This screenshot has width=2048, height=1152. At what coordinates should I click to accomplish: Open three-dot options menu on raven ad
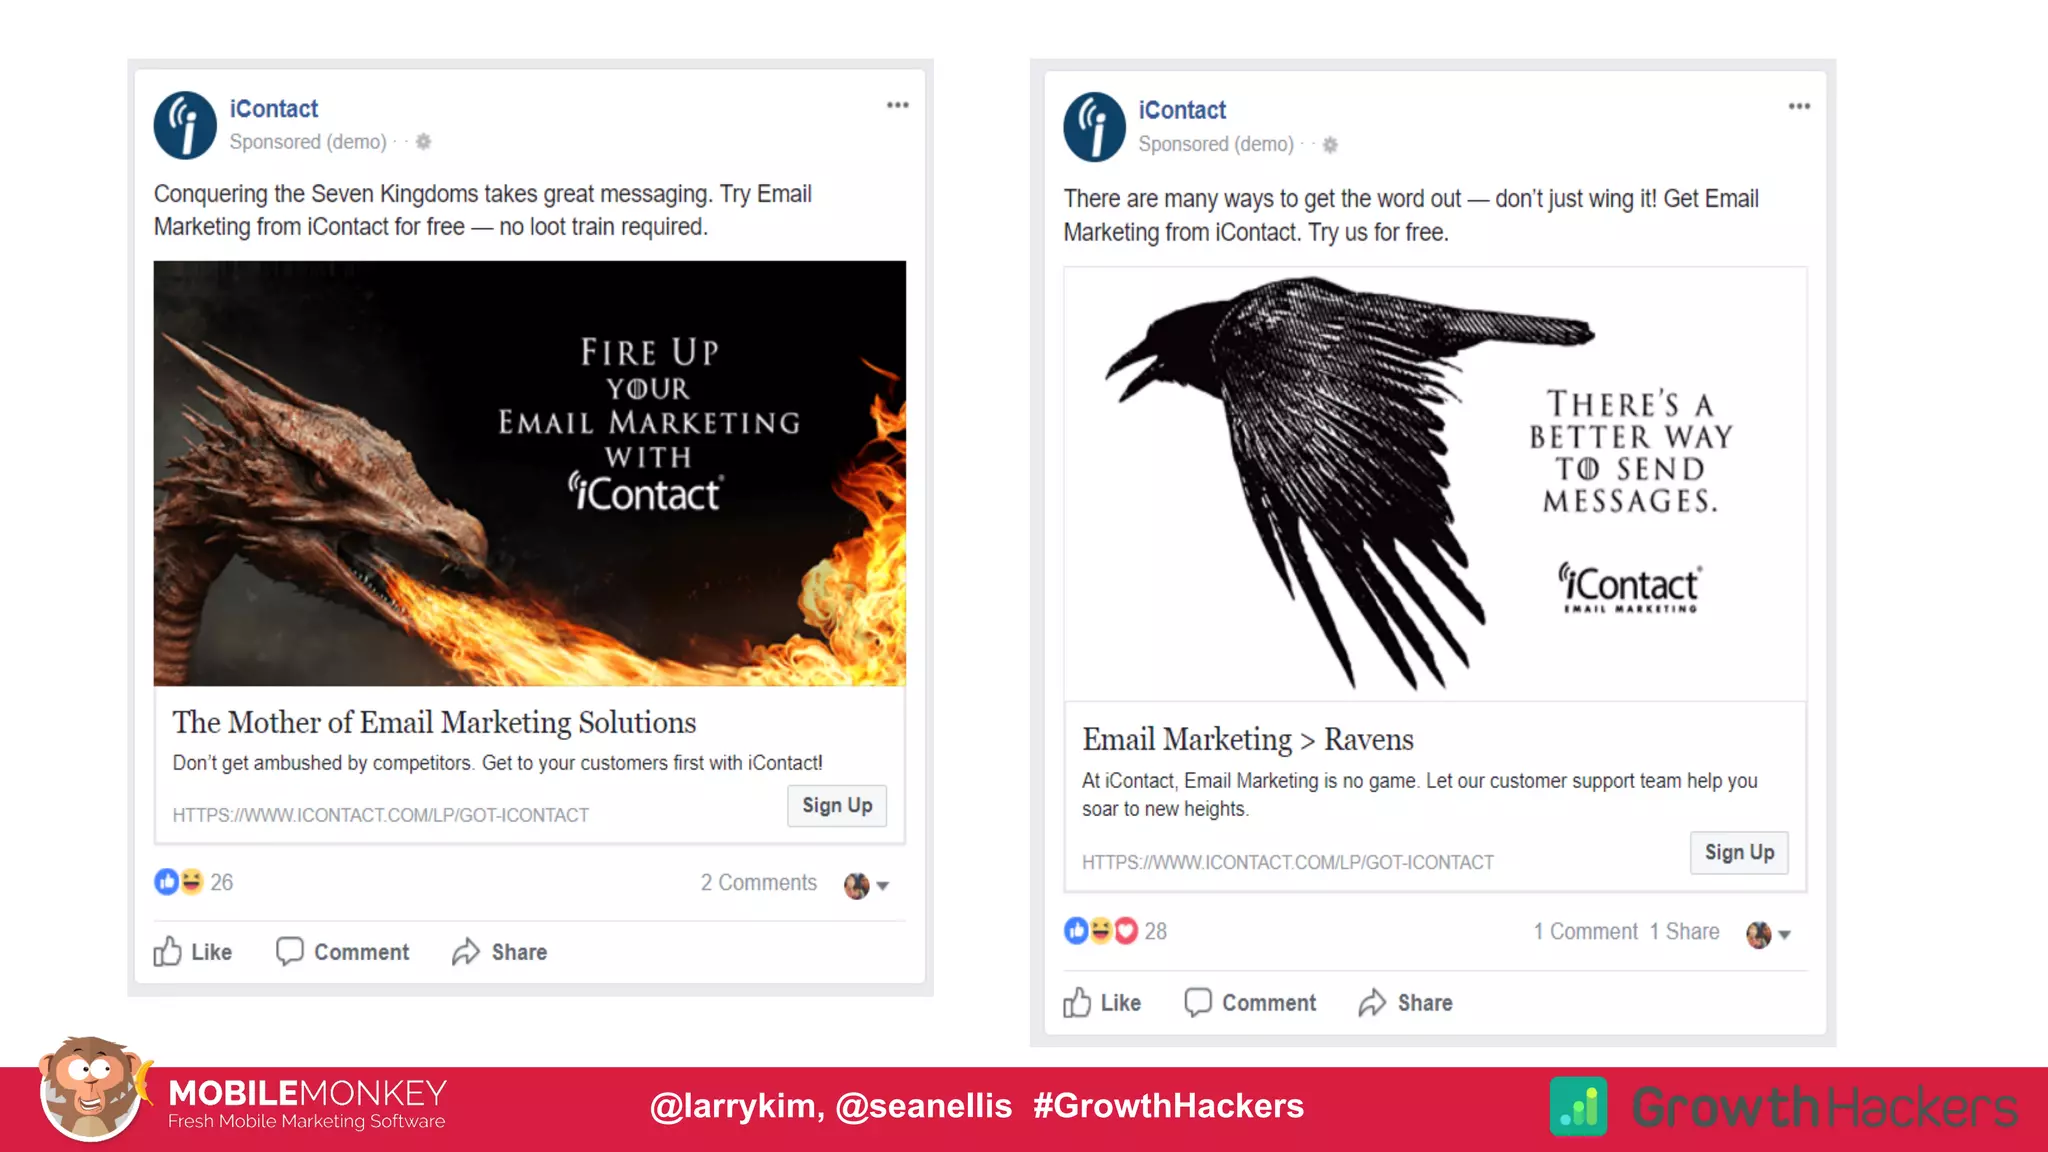[1799, 106]
